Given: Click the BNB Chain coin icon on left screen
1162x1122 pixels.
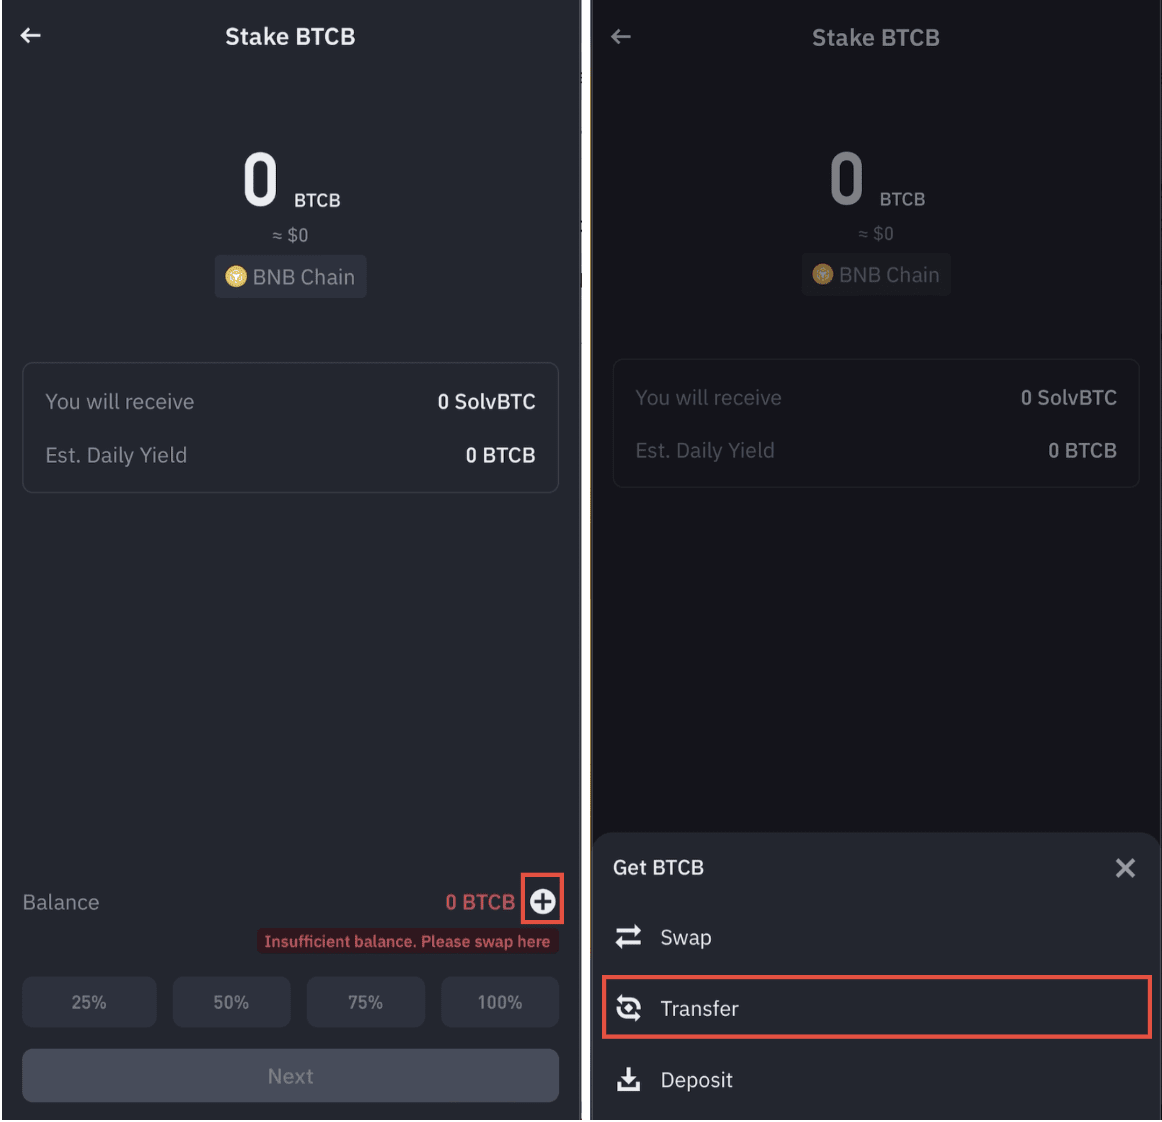Looking at the screenshot, I should point(236,276).
